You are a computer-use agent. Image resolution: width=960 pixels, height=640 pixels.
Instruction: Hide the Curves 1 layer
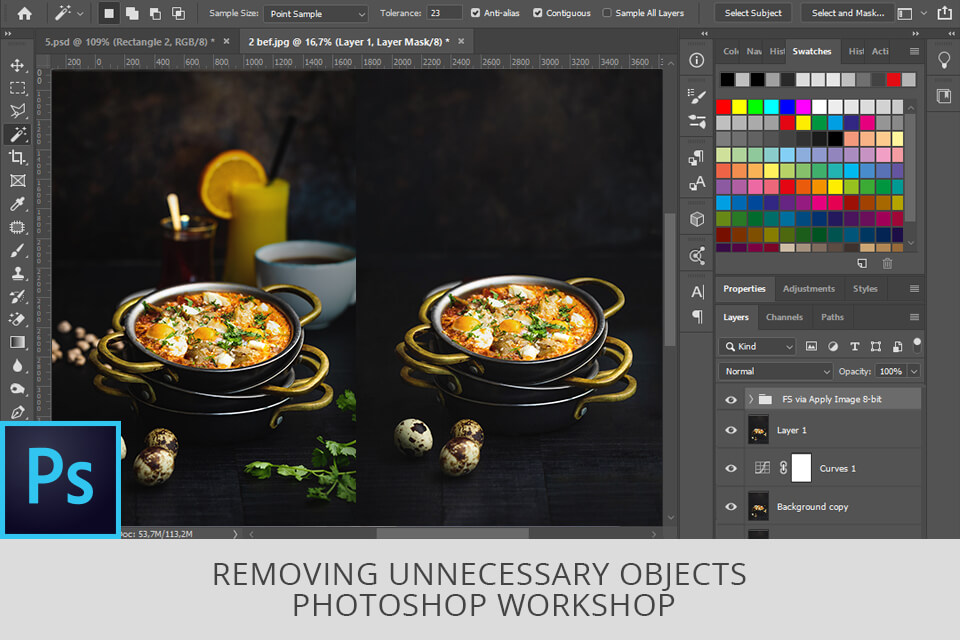point(731,468)
